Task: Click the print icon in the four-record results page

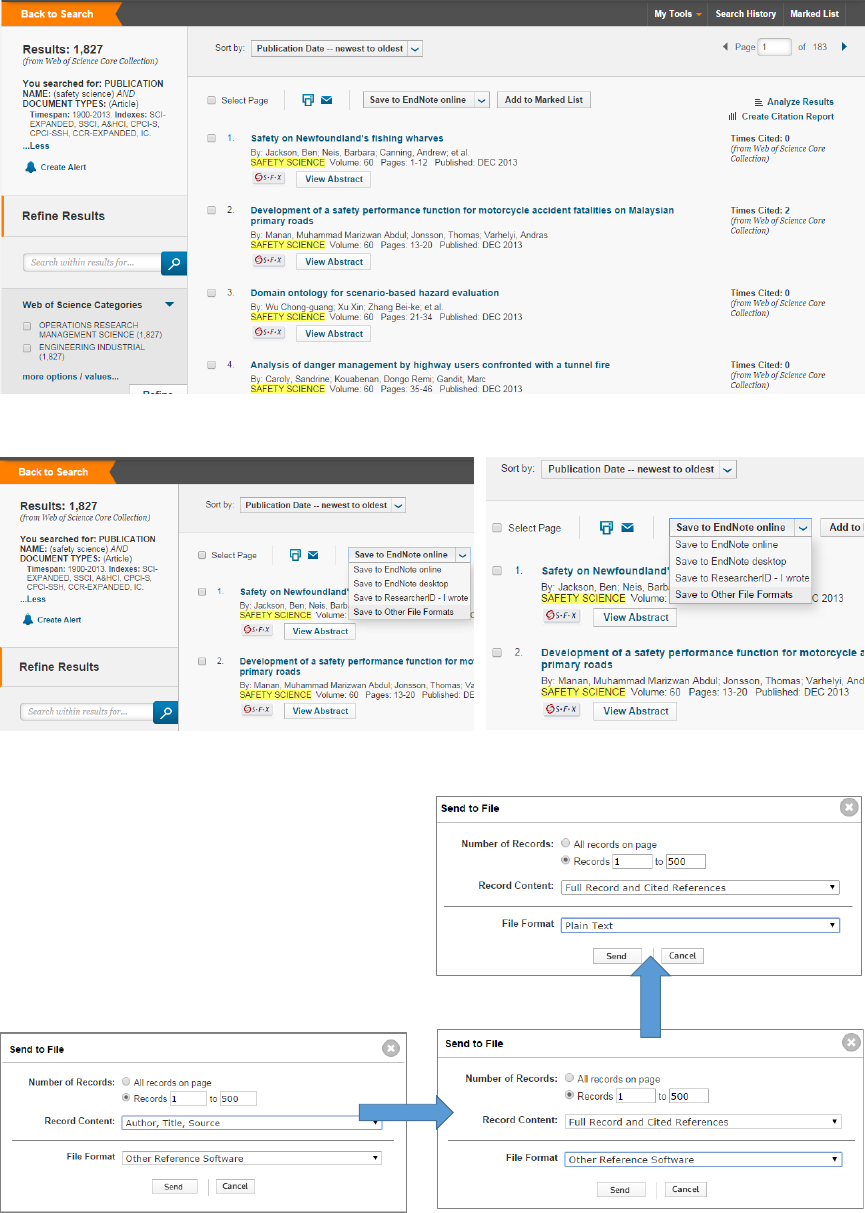Action: tap(308, 100)
